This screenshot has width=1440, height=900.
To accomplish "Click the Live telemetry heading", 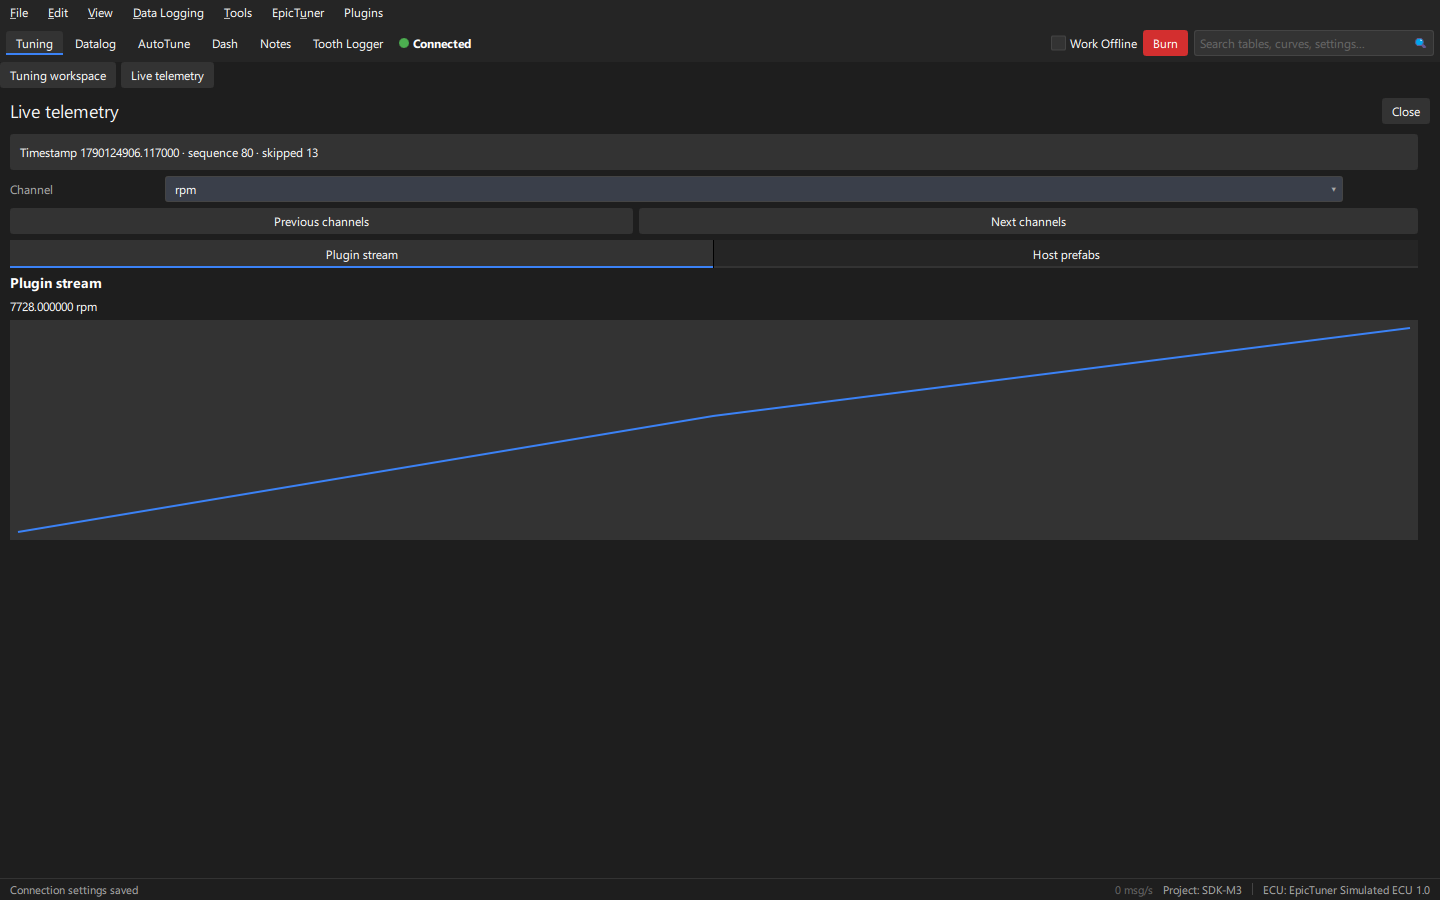I will point(64,112).
